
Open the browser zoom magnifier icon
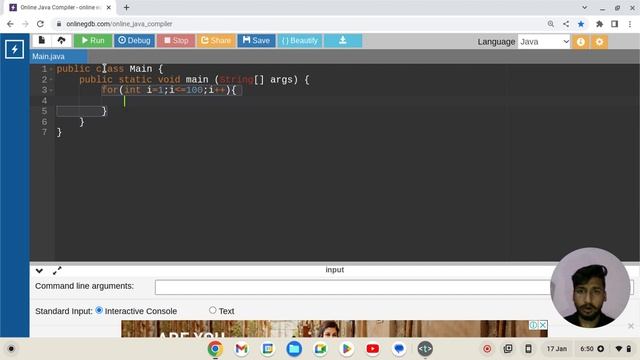coord(551,24)
